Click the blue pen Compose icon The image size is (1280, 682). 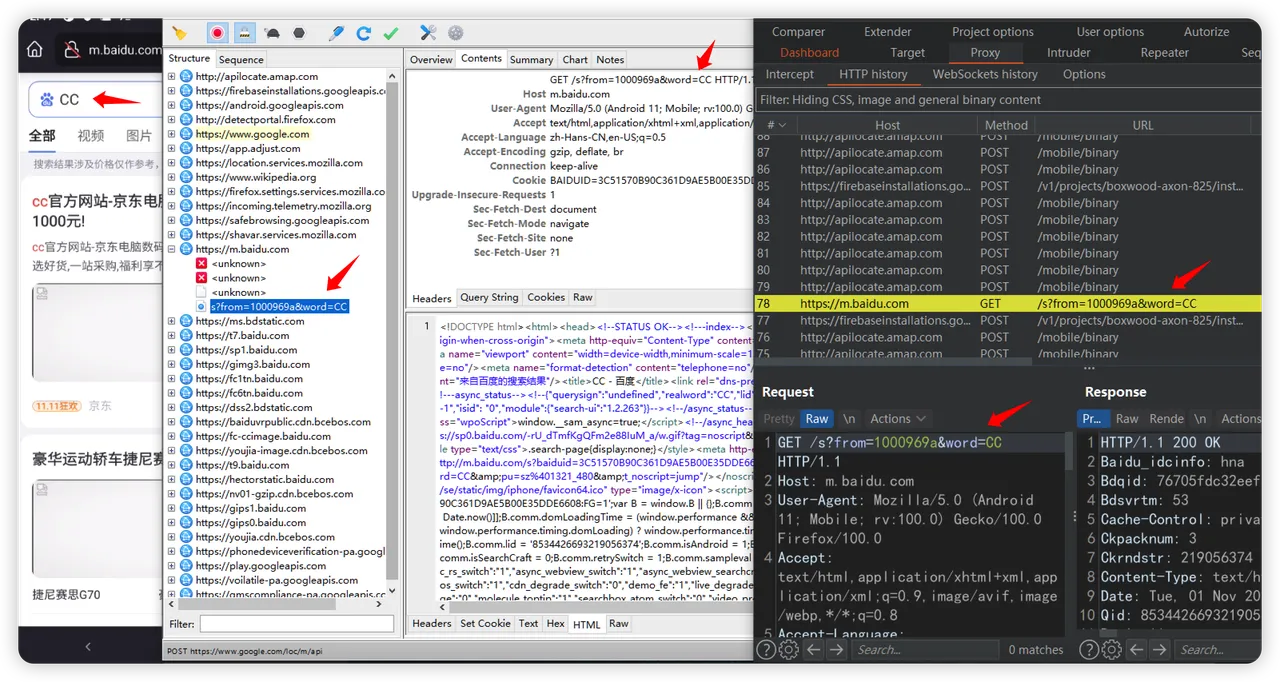336,33
